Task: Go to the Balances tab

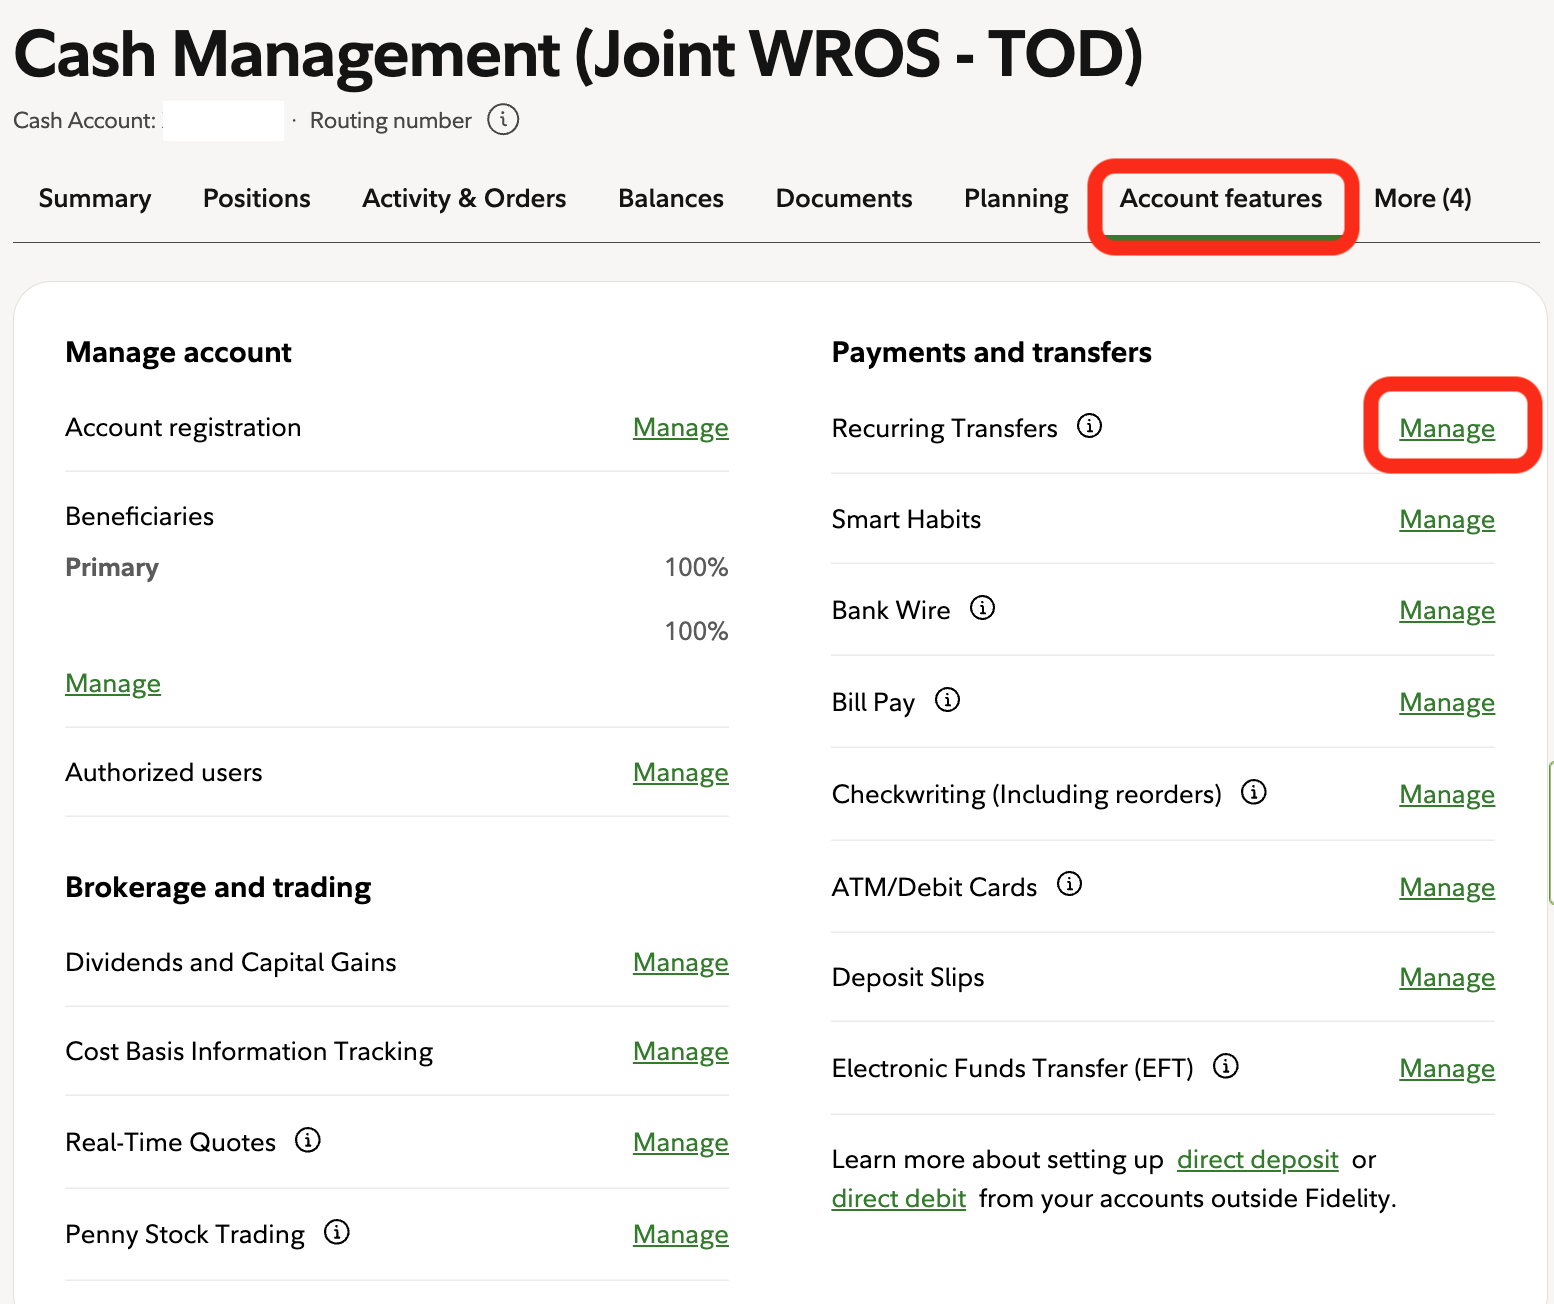Action: 670,199
